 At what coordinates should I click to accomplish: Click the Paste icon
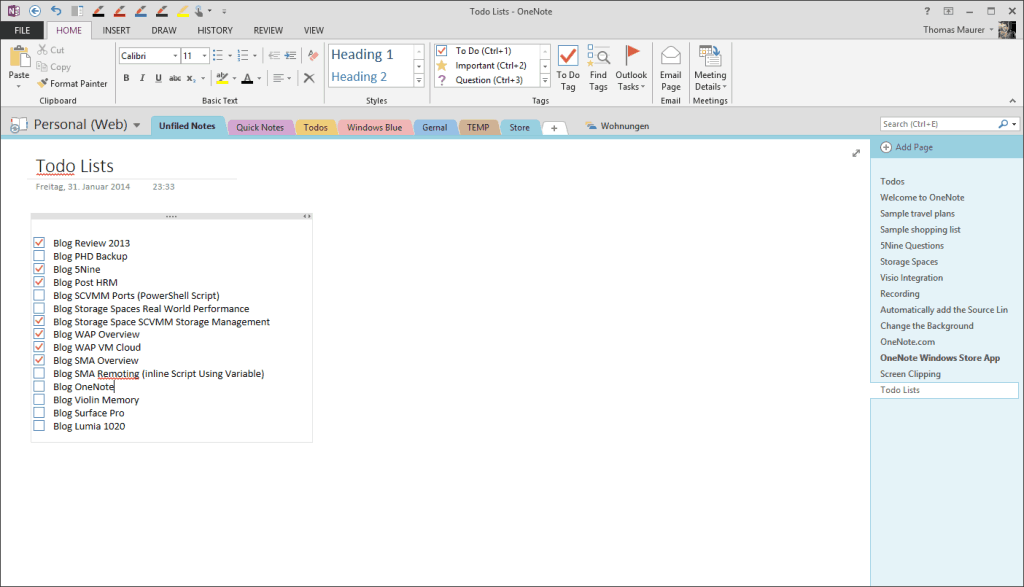pos(19,58)
